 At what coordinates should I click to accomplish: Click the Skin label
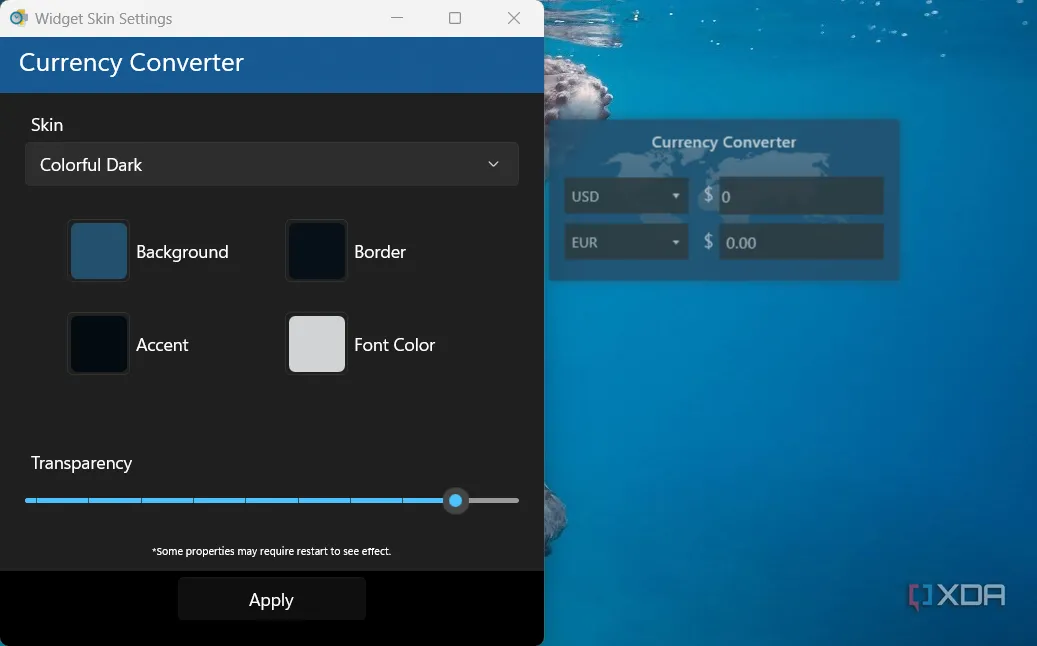pyautogui.click(x=47, y=124)
